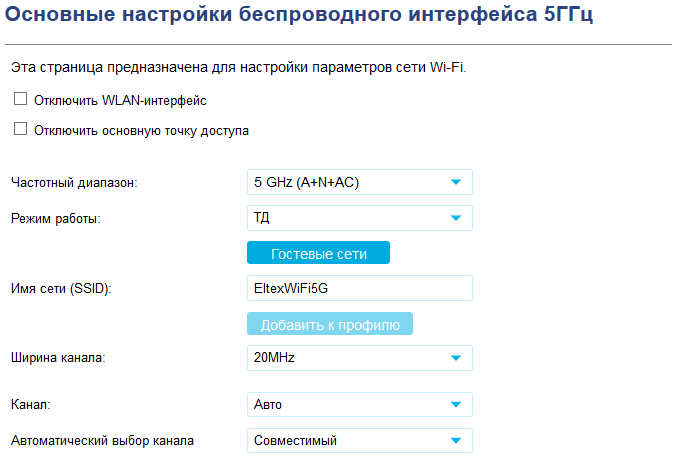Image resolution: width=680 pixels, height=459 pixels.
Task: Toggle the Отключить WLAN-интерфейс checkbox
Action: tap(20, 100)
